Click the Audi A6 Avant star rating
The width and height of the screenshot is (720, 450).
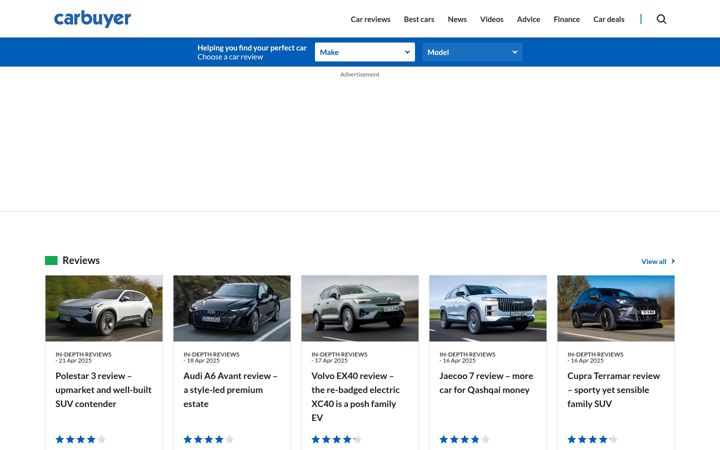(208, 439)
